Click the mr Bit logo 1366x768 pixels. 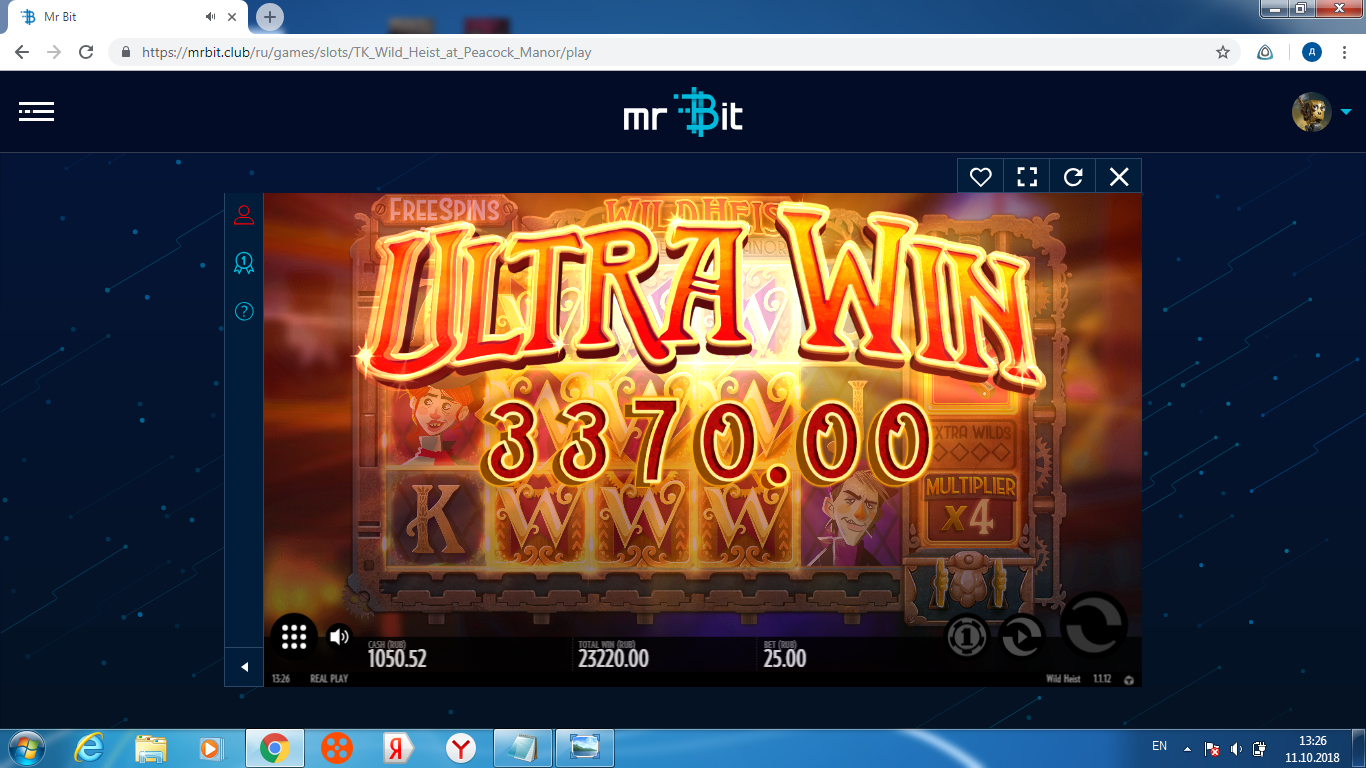(x=683, y=112)
